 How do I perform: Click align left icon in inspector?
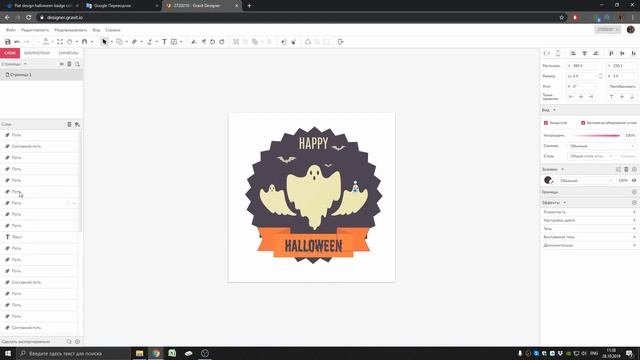pos(573,53)
